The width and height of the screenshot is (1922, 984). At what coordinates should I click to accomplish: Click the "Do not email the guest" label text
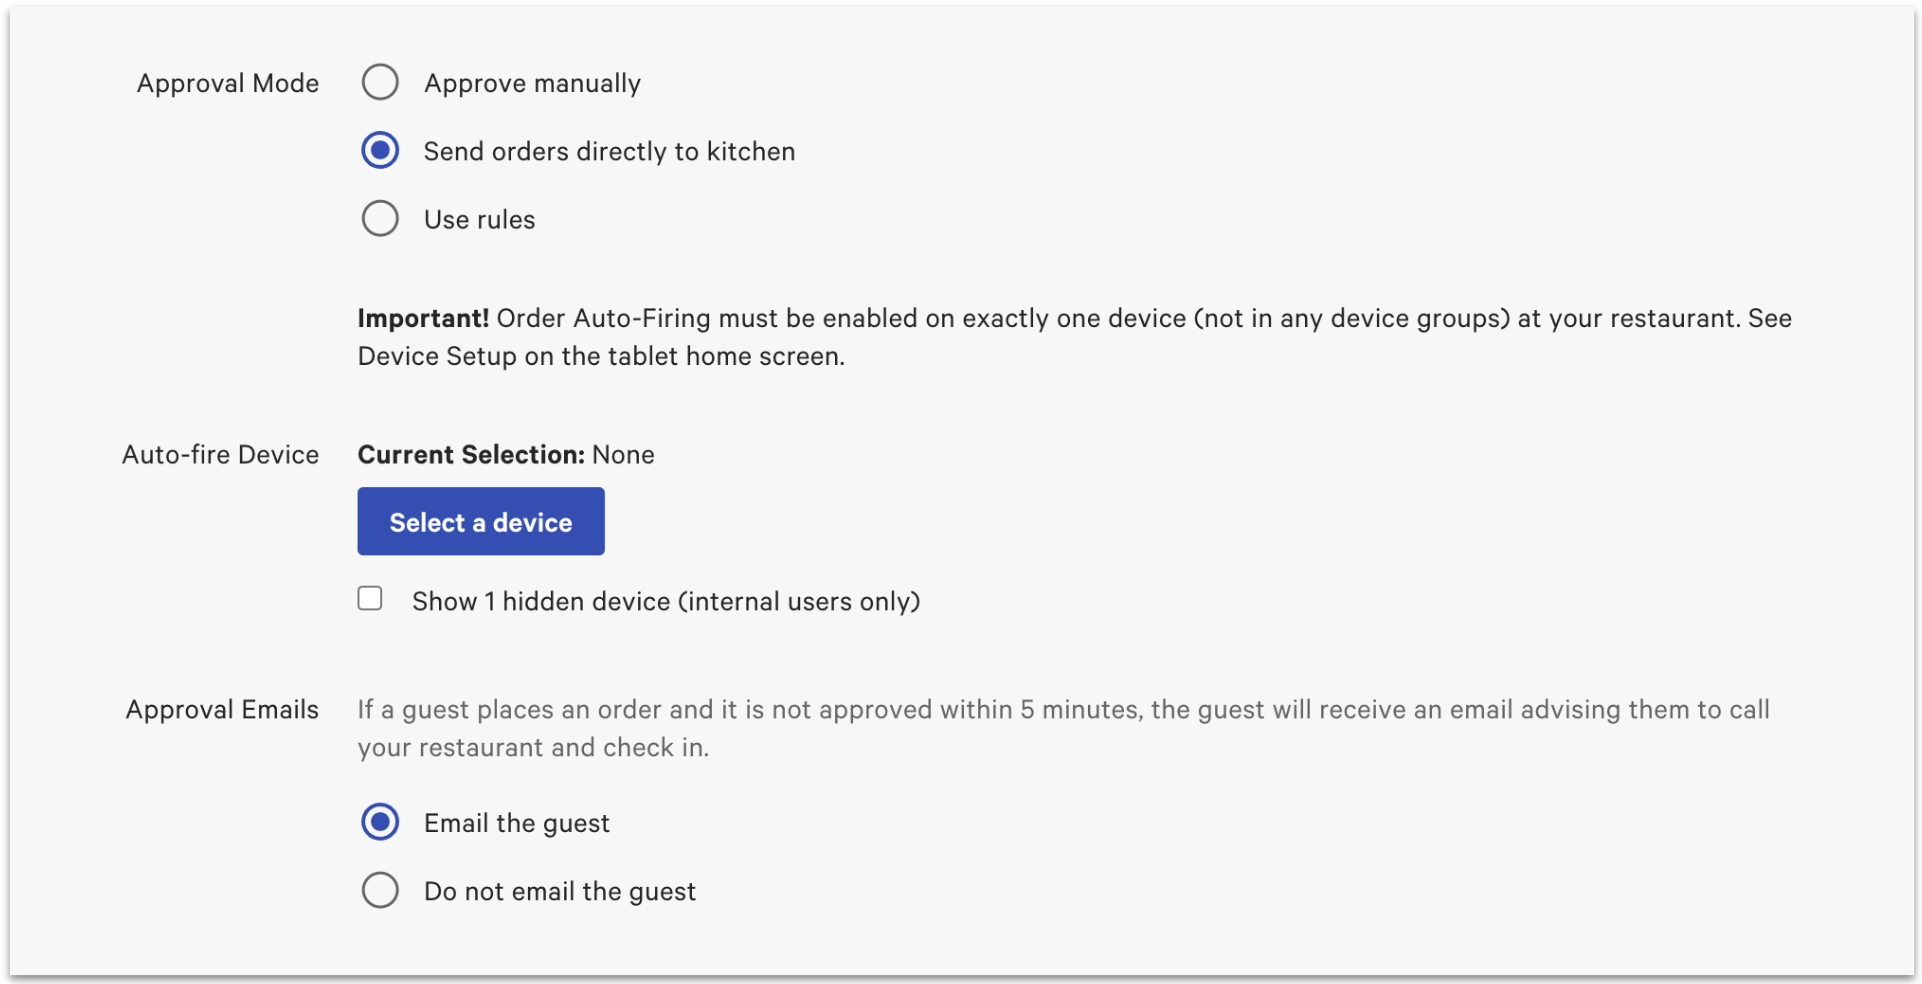pyautogui.click(x=559, y=891)
